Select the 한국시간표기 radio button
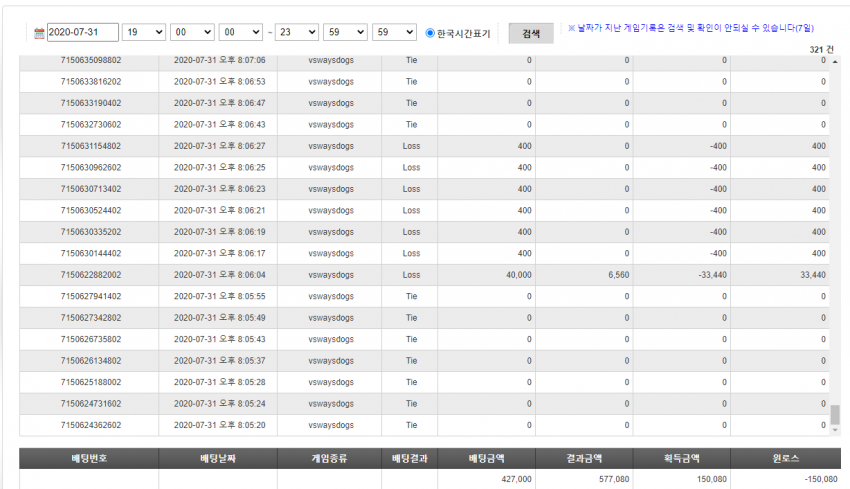The height and width of the screenshot is (489, 850). pyautogui.click(x=430, y=33)
